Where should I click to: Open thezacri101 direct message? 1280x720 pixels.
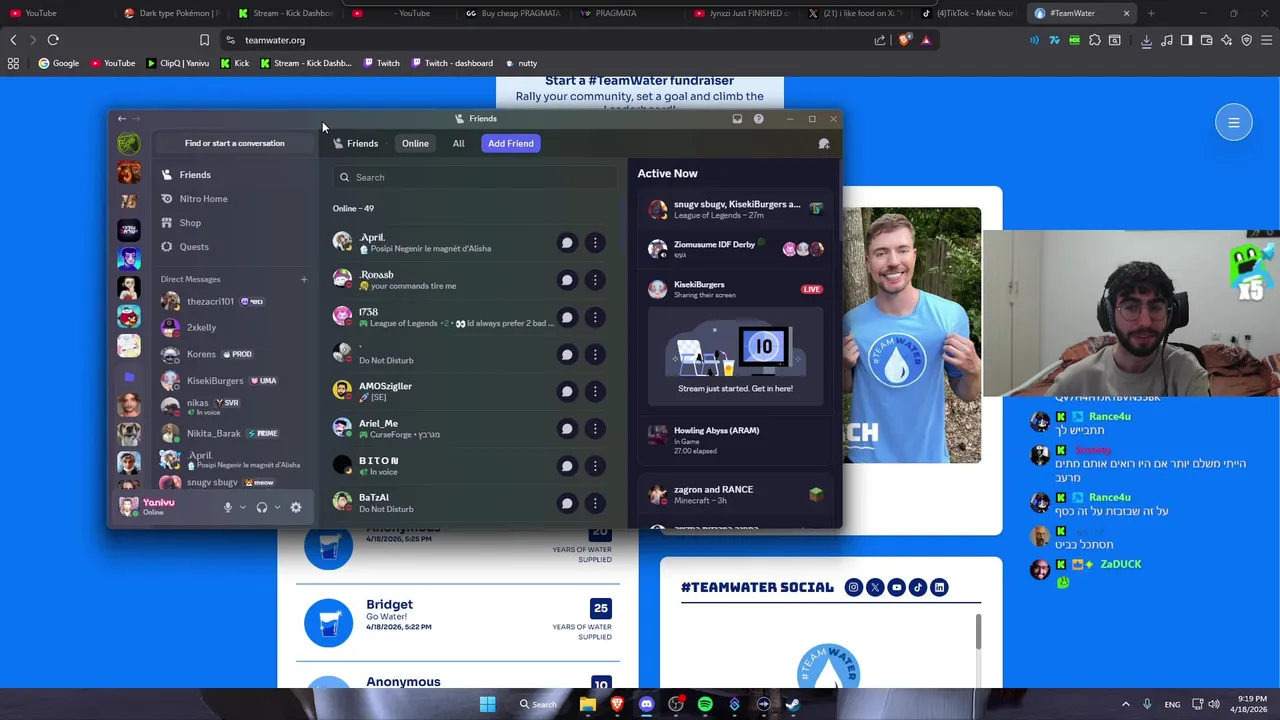click(234, 302)
